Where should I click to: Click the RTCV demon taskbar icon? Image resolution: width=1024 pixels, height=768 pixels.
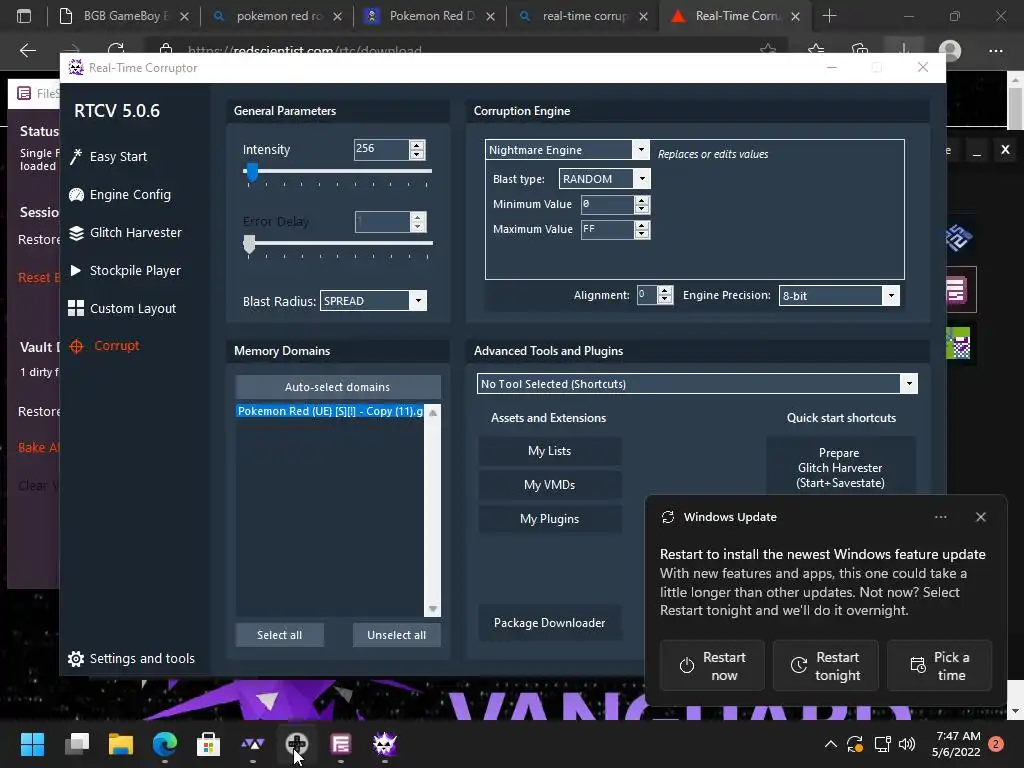tap(385, 744)
